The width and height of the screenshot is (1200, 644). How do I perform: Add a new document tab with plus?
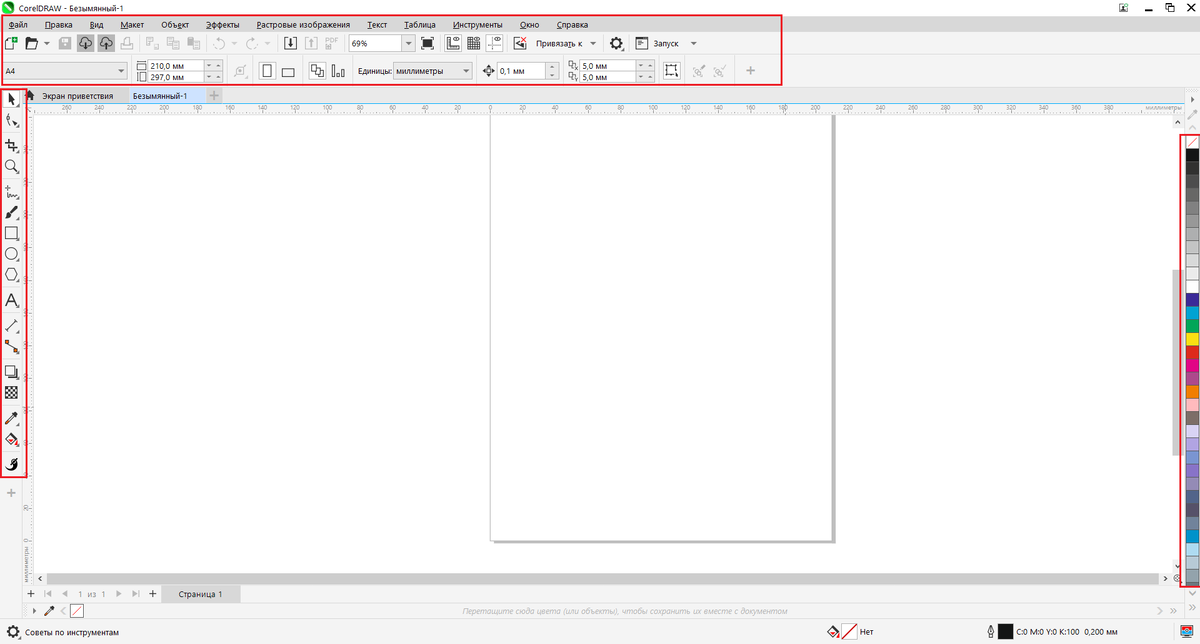[214, 96]
